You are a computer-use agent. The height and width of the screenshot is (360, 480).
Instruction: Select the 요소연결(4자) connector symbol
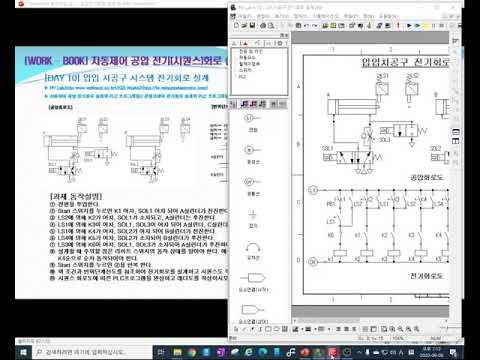253,278
